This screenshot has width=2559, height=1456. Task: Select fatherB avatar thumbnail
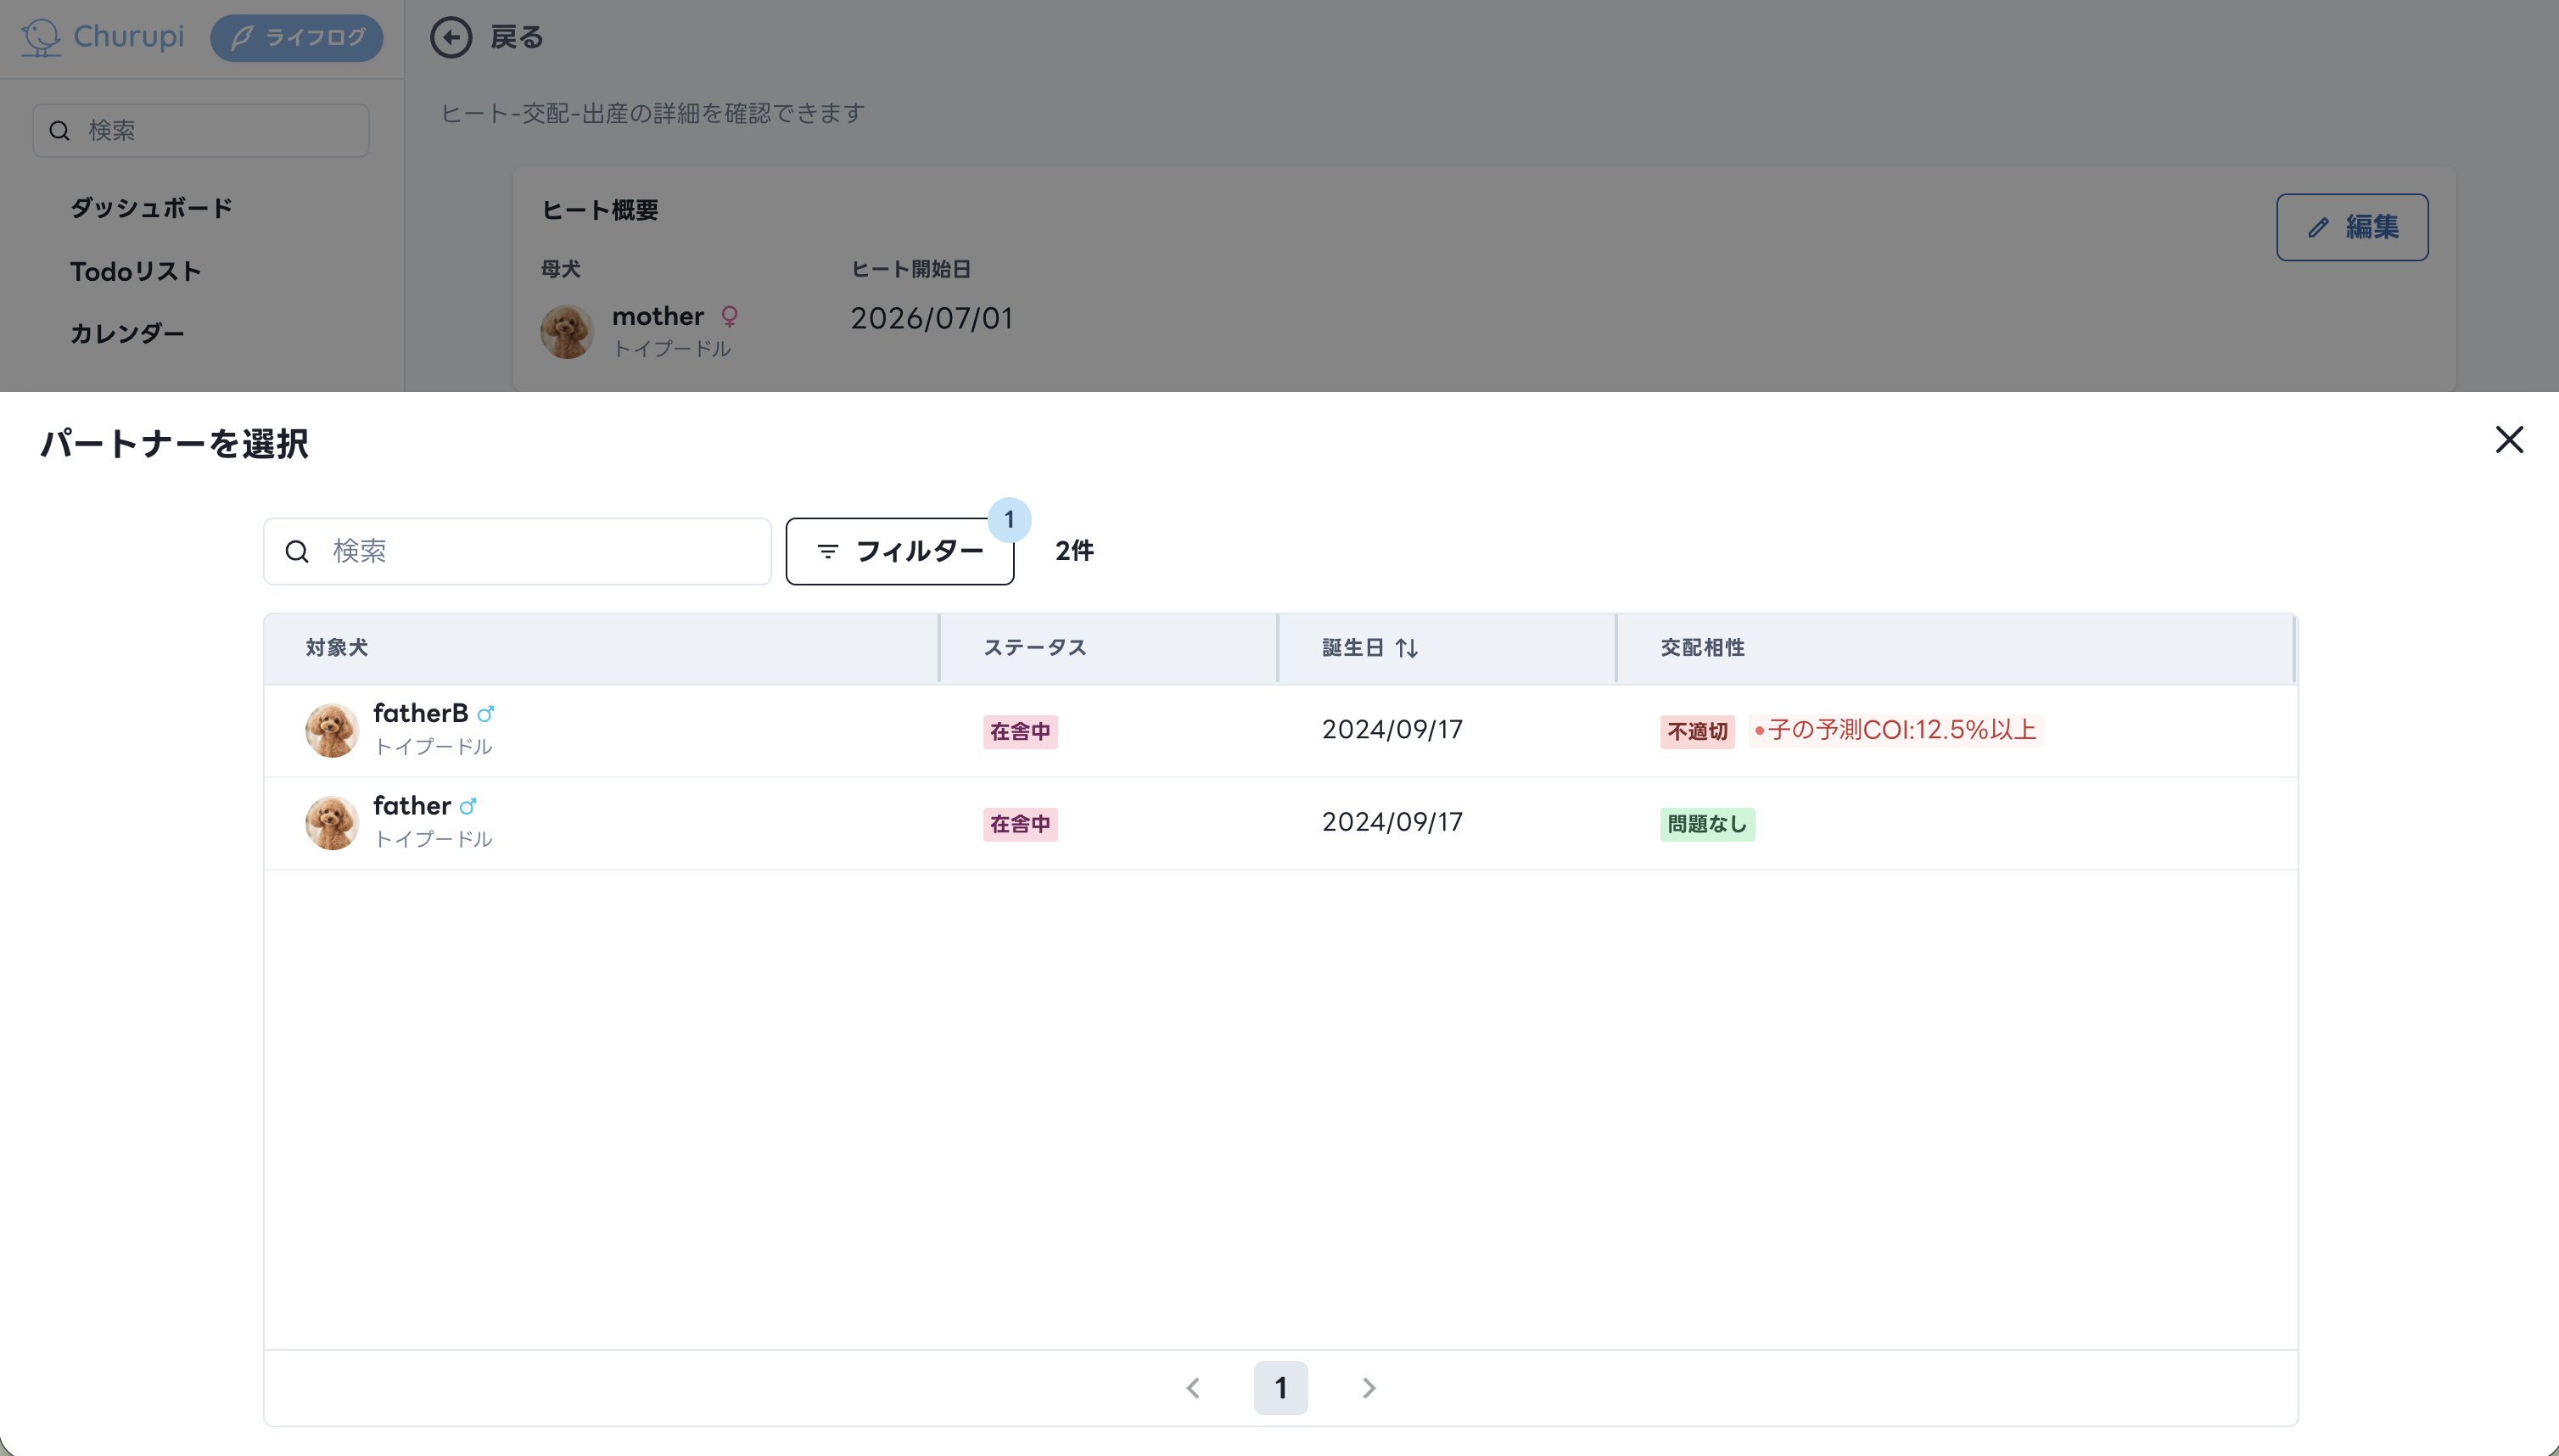(x=332, y=730)
